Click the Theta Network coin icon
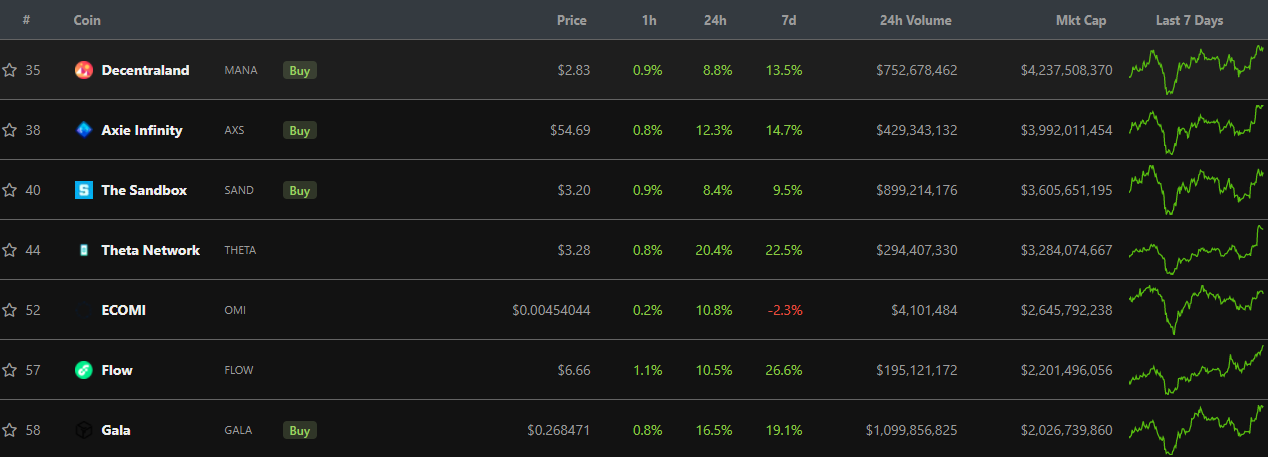The height and width of the screenshot is (457, 1268). coord(84,250)
